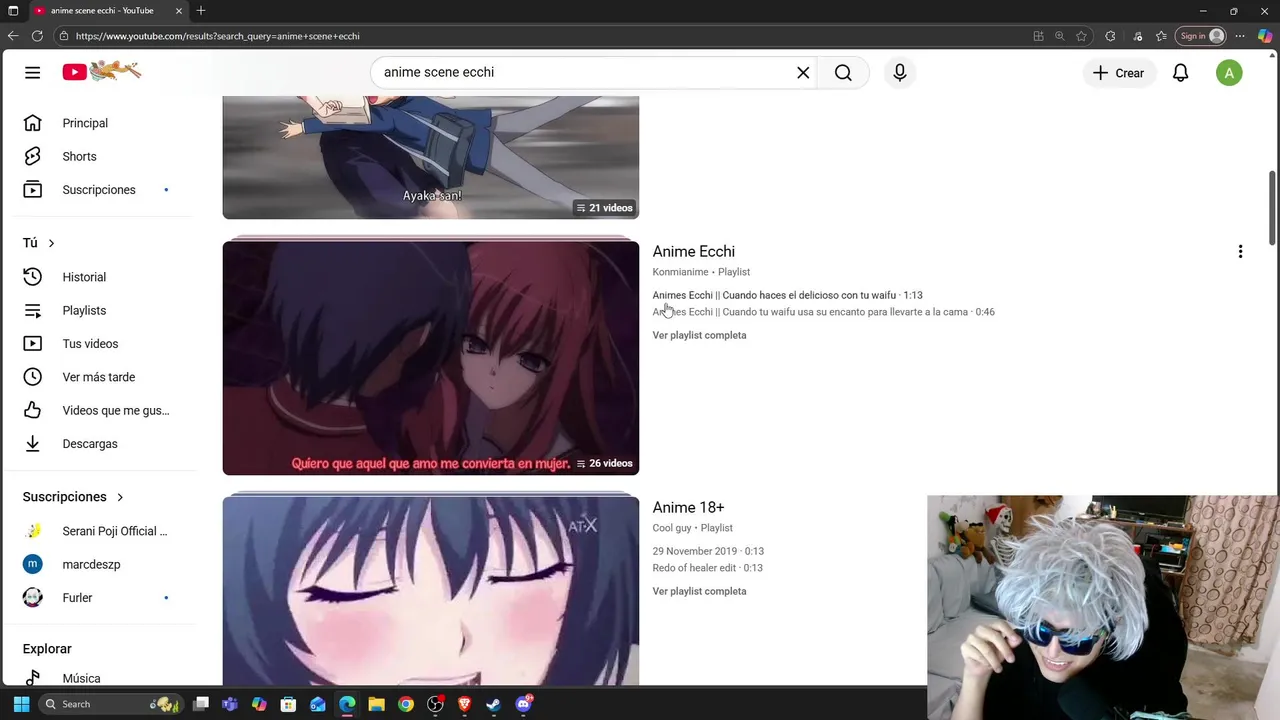
Task: Open the split screen / apps icon in the address bar
Action: [1039, 36]
